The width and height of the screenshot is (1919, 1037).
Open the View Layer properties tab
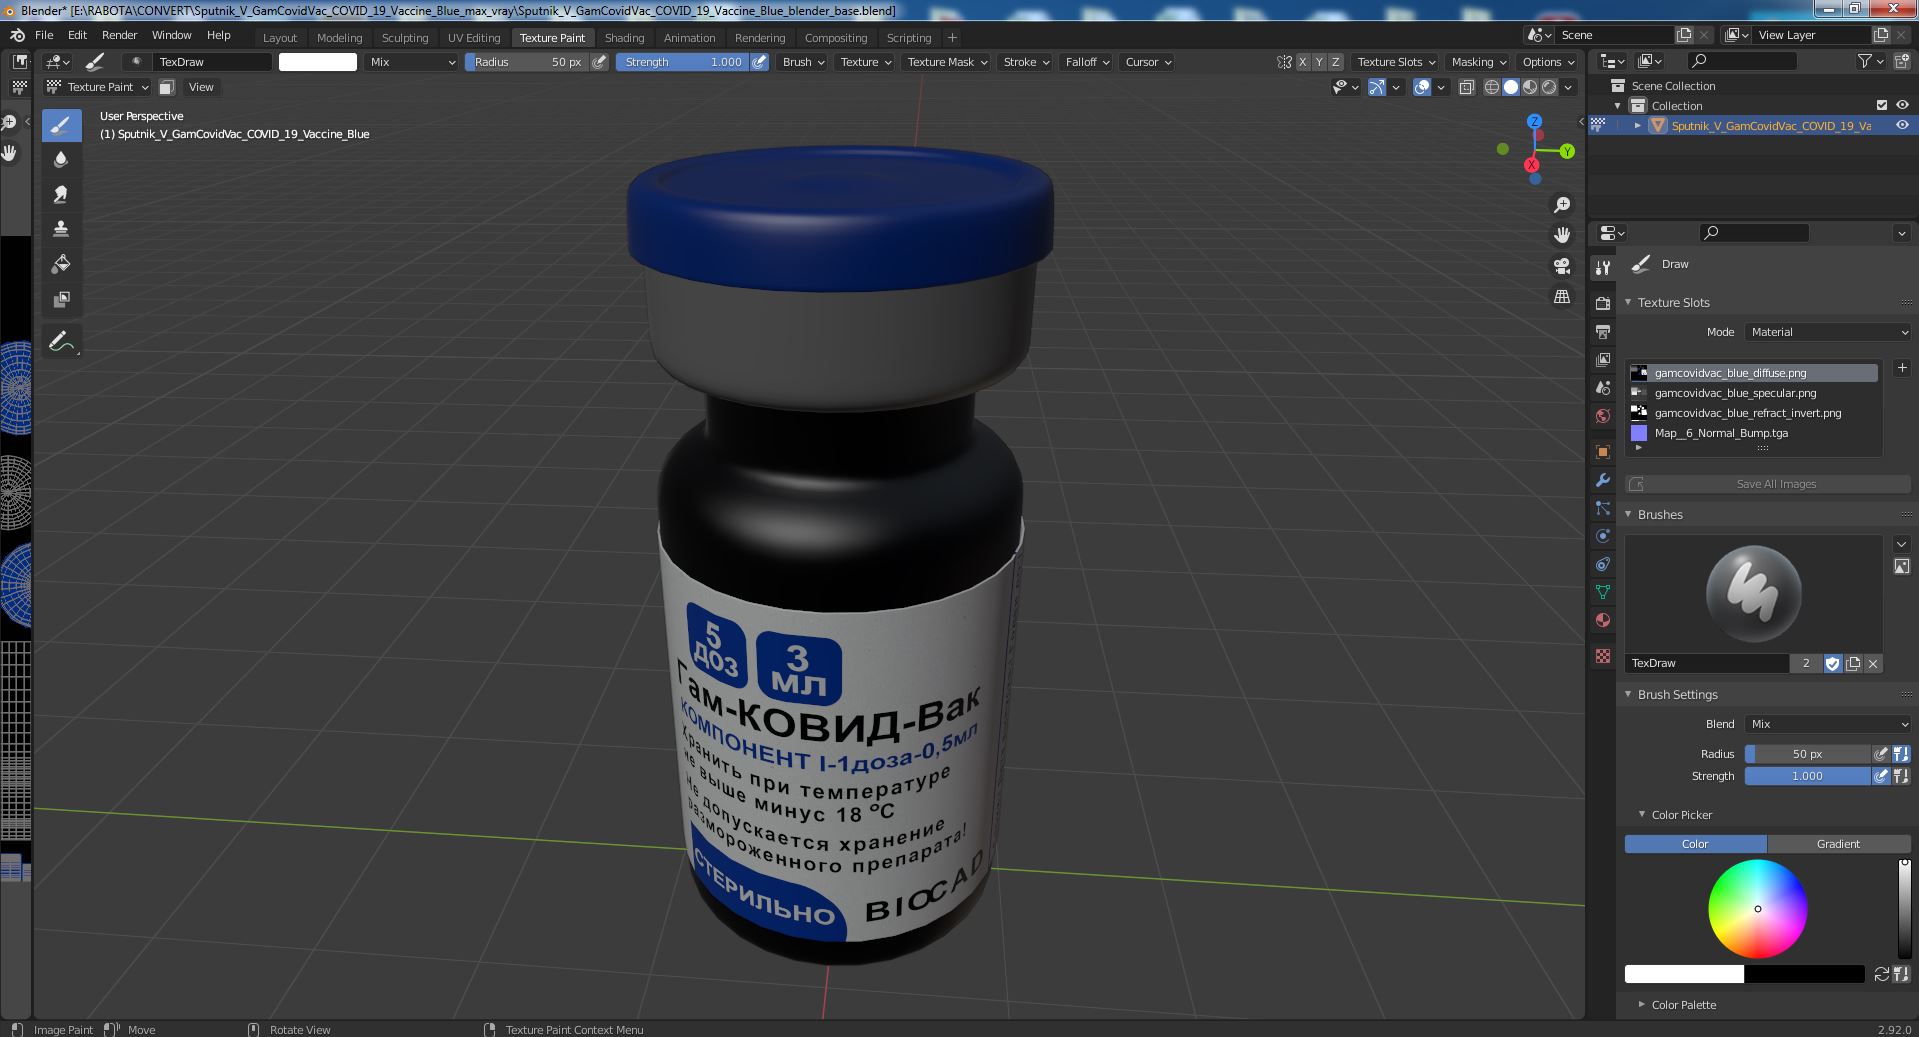1603,359
